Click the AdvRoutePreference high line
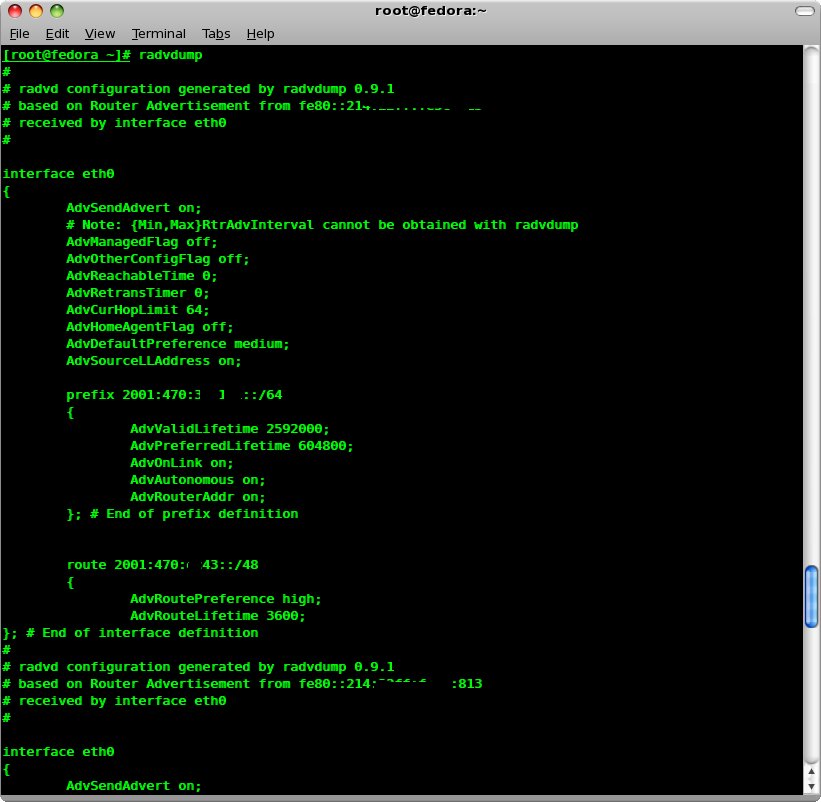This screenshot has width=821, height=802. 226,599
